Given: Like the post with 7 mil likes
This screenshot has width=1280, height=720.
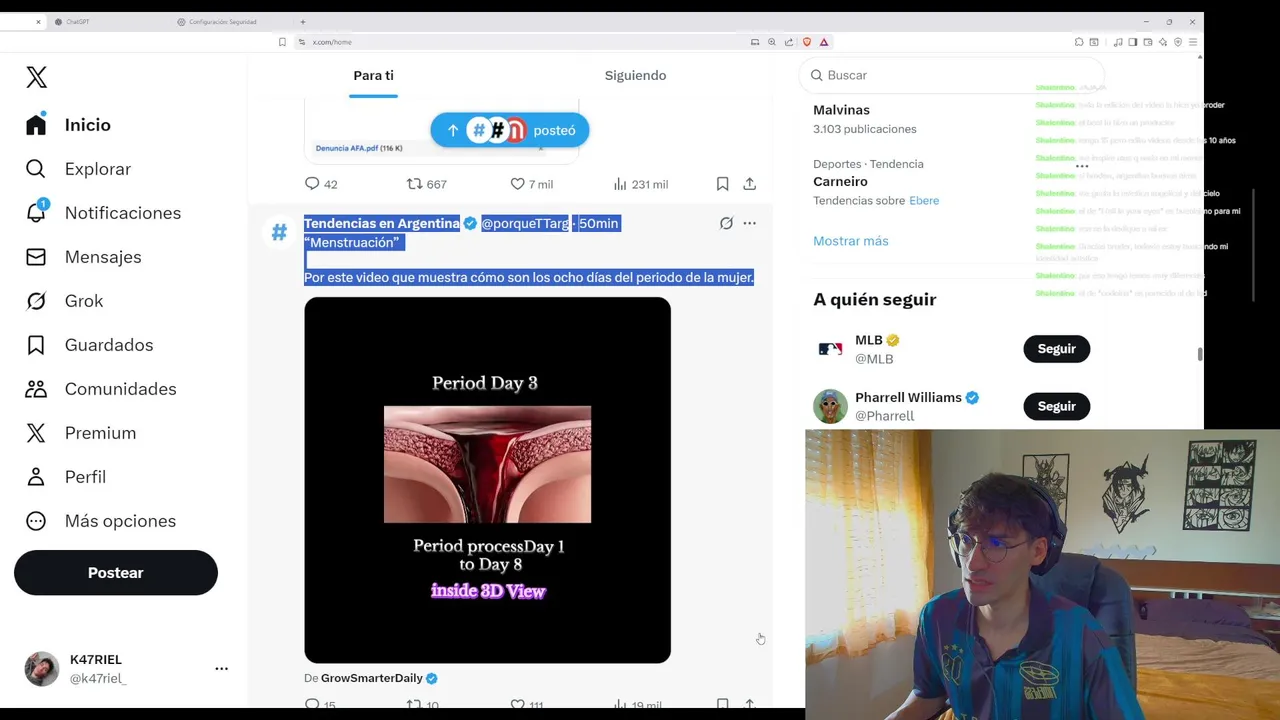Looking at the screenshot, I should click(531, 184).
